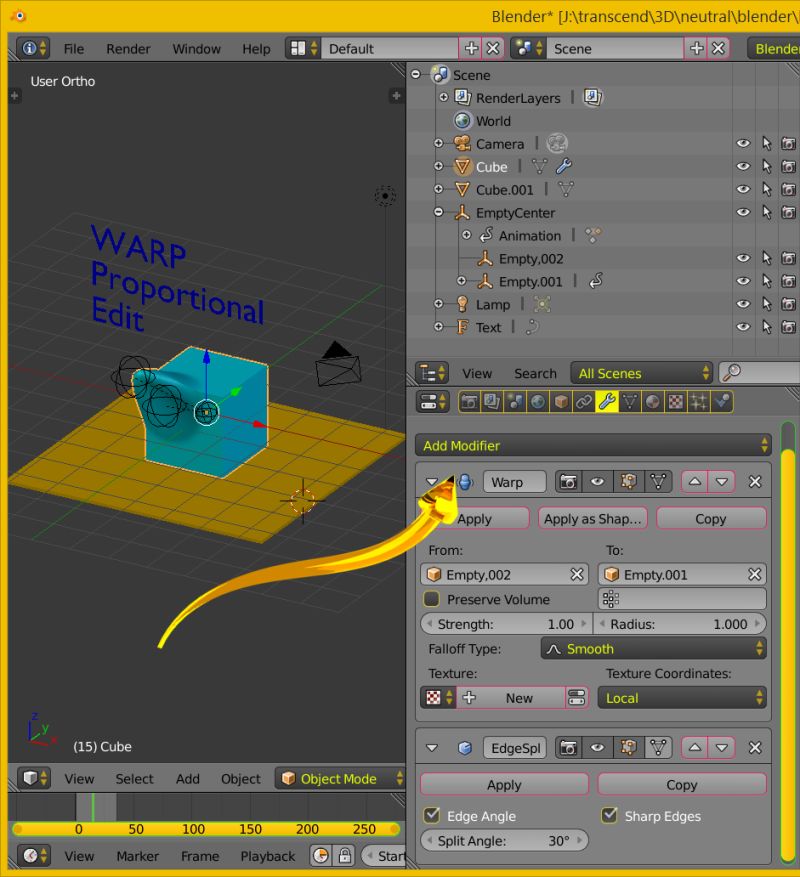Hide the Cube.001 object in the outliner
This screenshot has height=877, width=800.
(x=744, y=189)
